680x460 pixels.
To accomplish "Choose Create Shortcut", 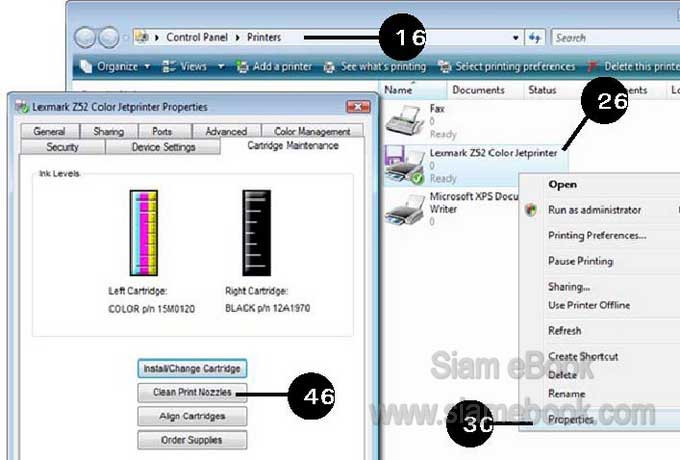I will click(583, 356).
